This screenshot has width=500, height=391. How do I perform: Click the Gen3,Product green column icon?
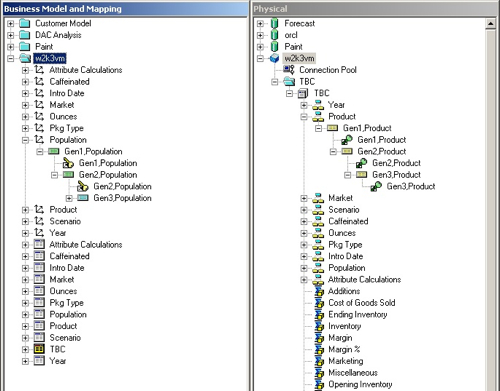coord(376,186)
